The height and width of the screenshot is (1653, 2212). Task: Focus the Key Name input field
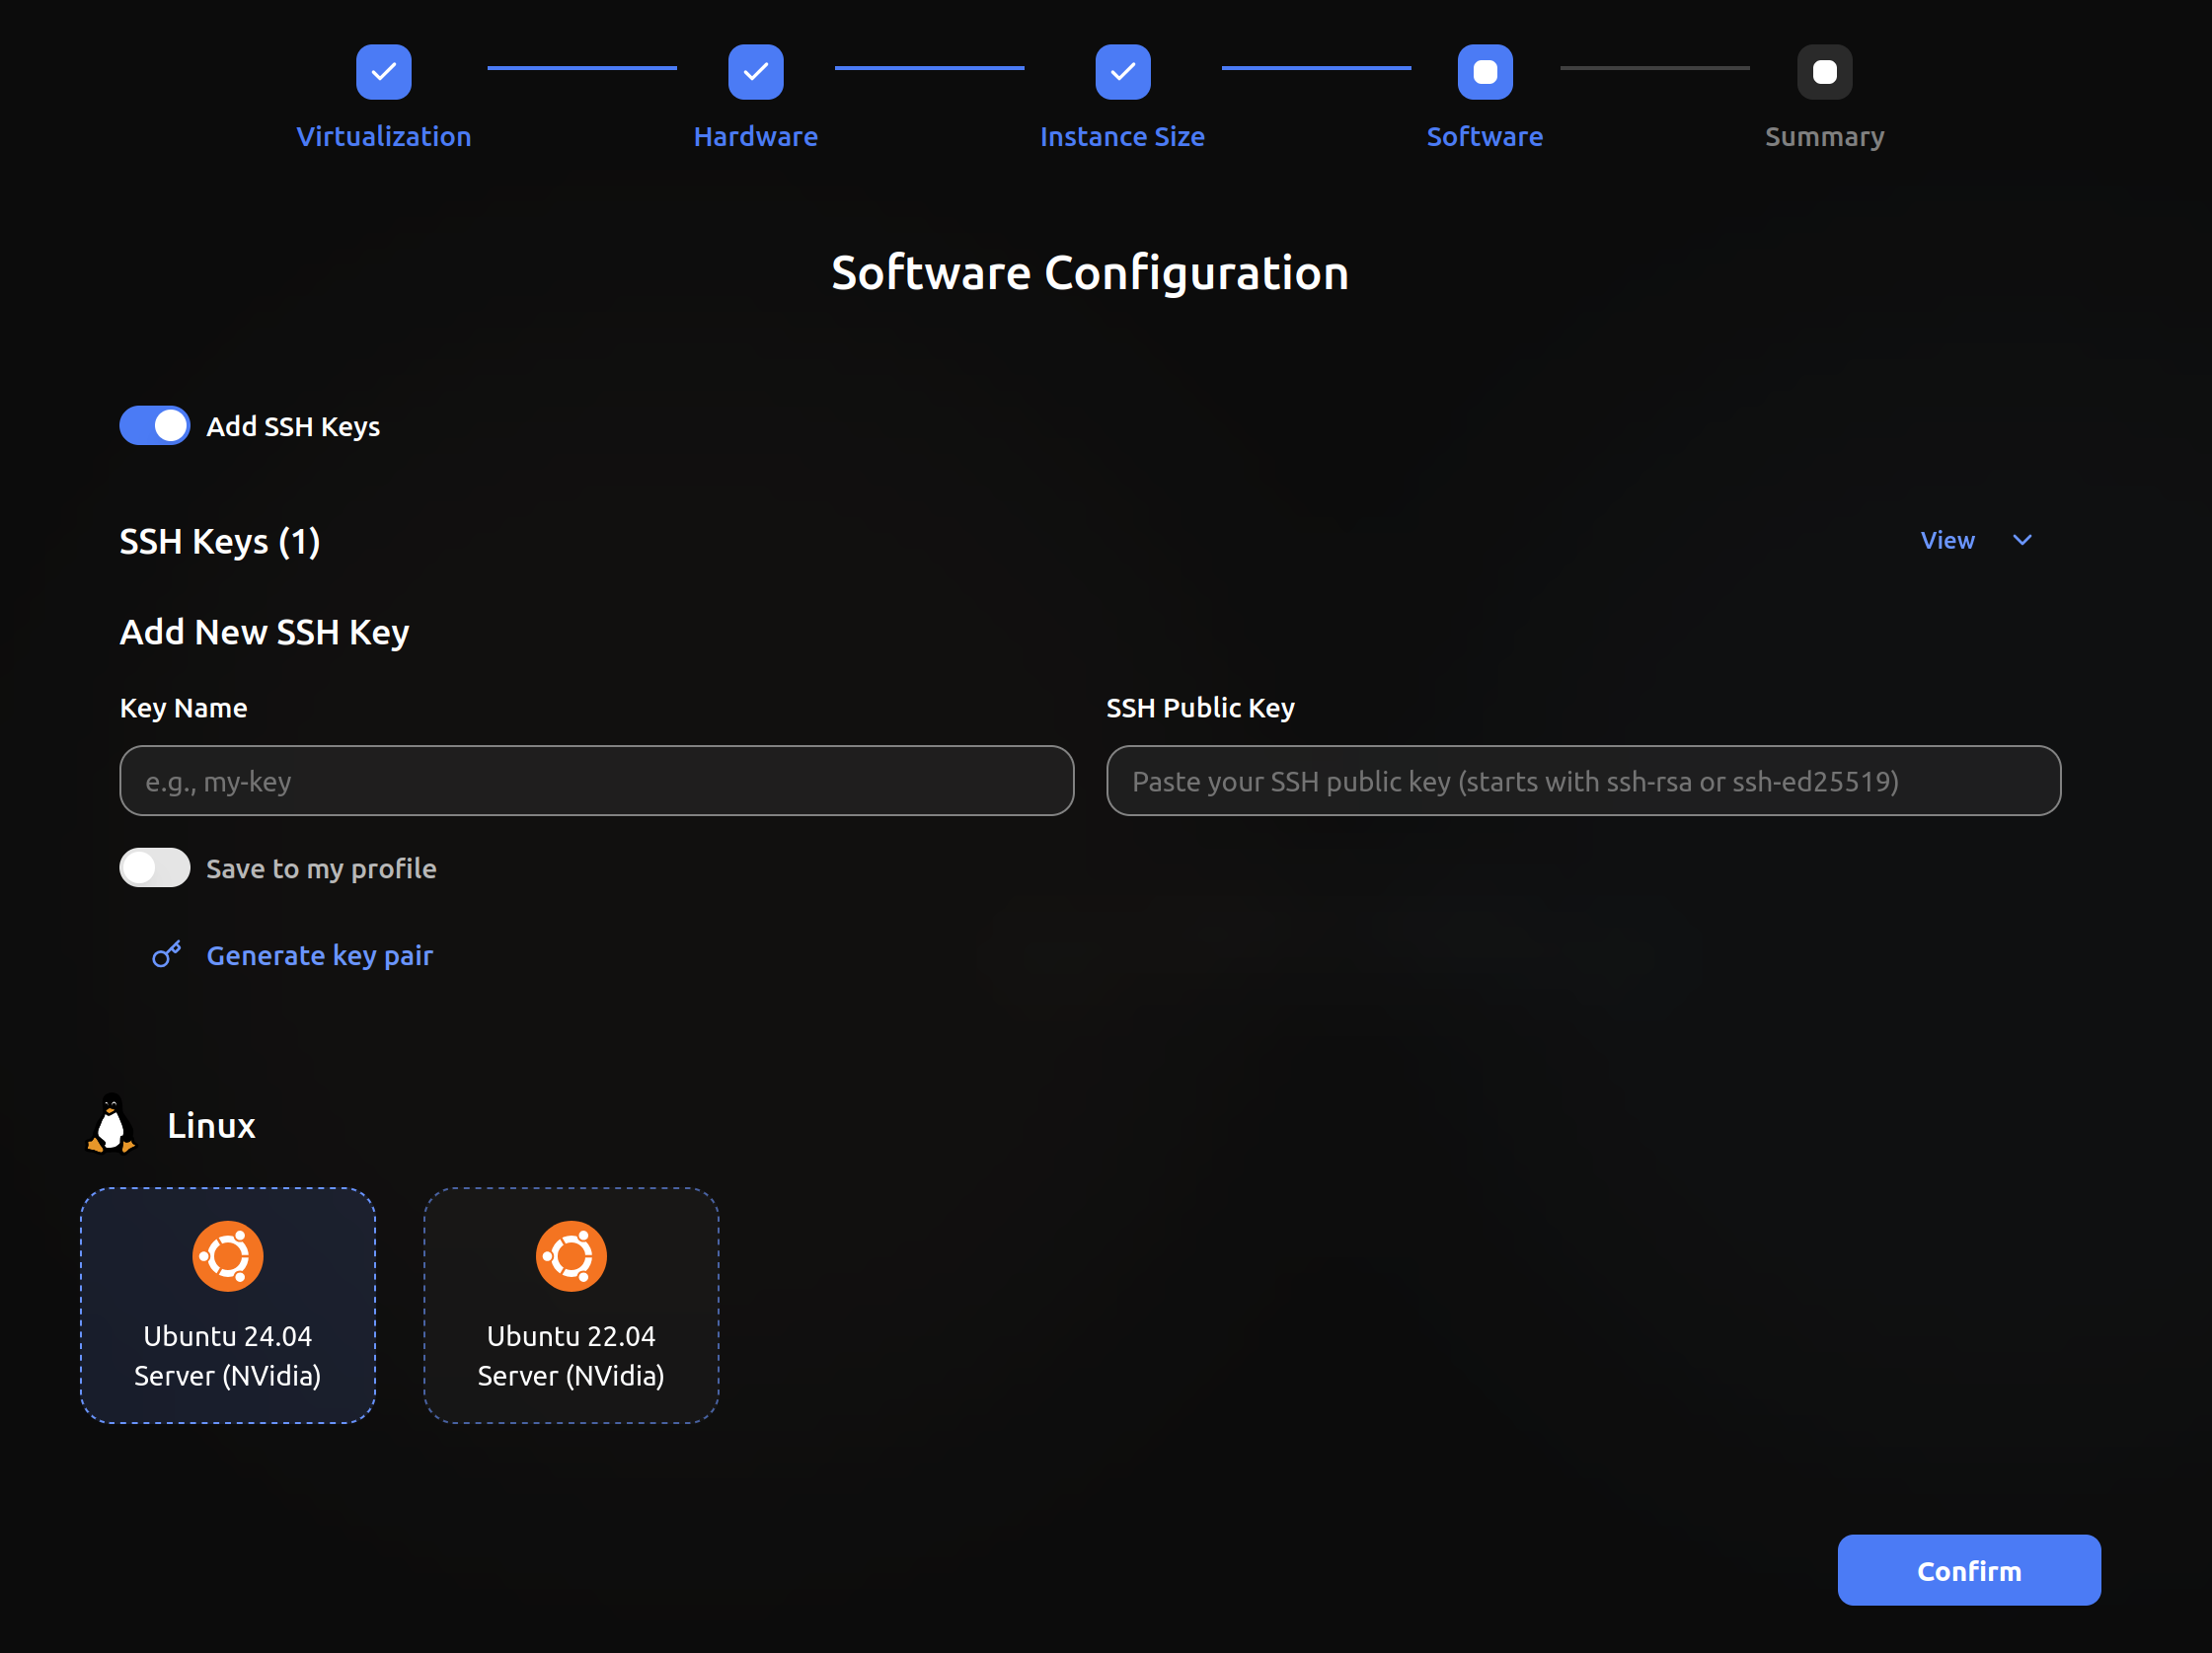pyautogui.click(x=596, y=780)
